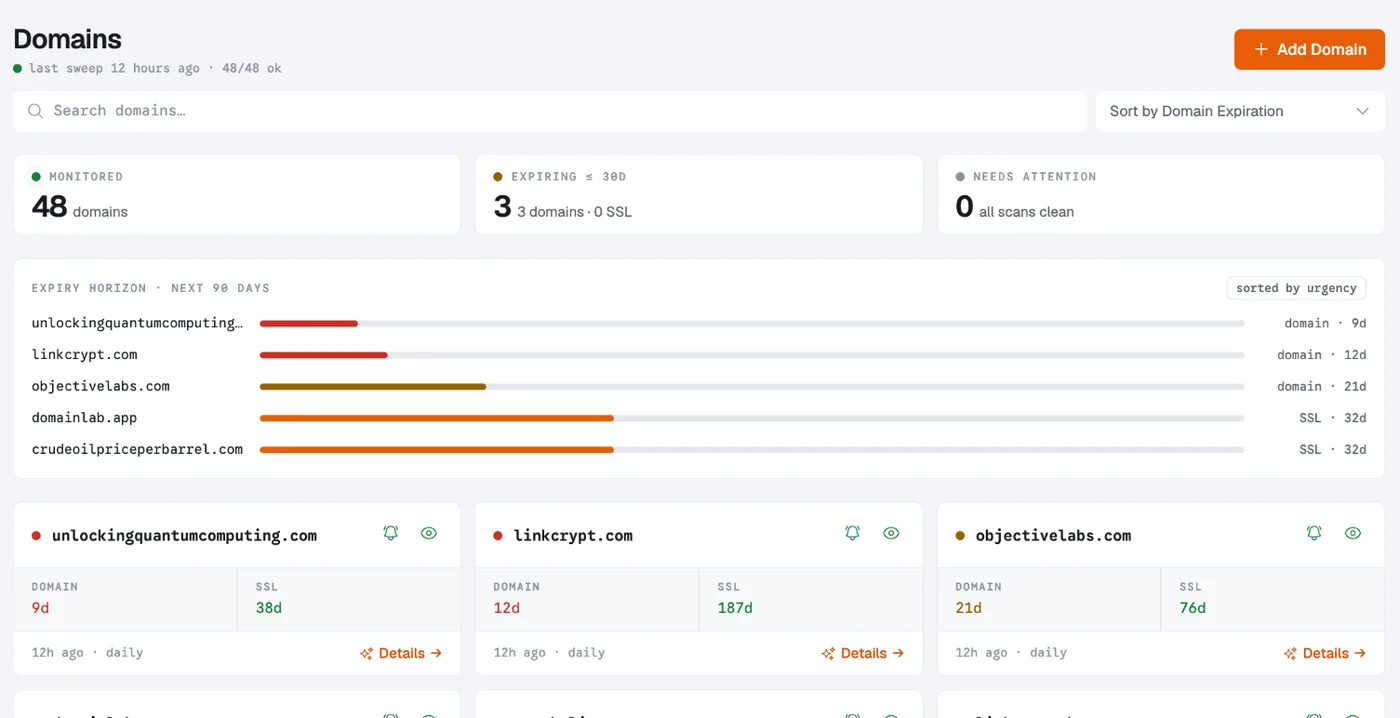Open the Sort by Domain Expiration dropdown
This screenshot has width=1400, height=718.
pos(1240,111)
